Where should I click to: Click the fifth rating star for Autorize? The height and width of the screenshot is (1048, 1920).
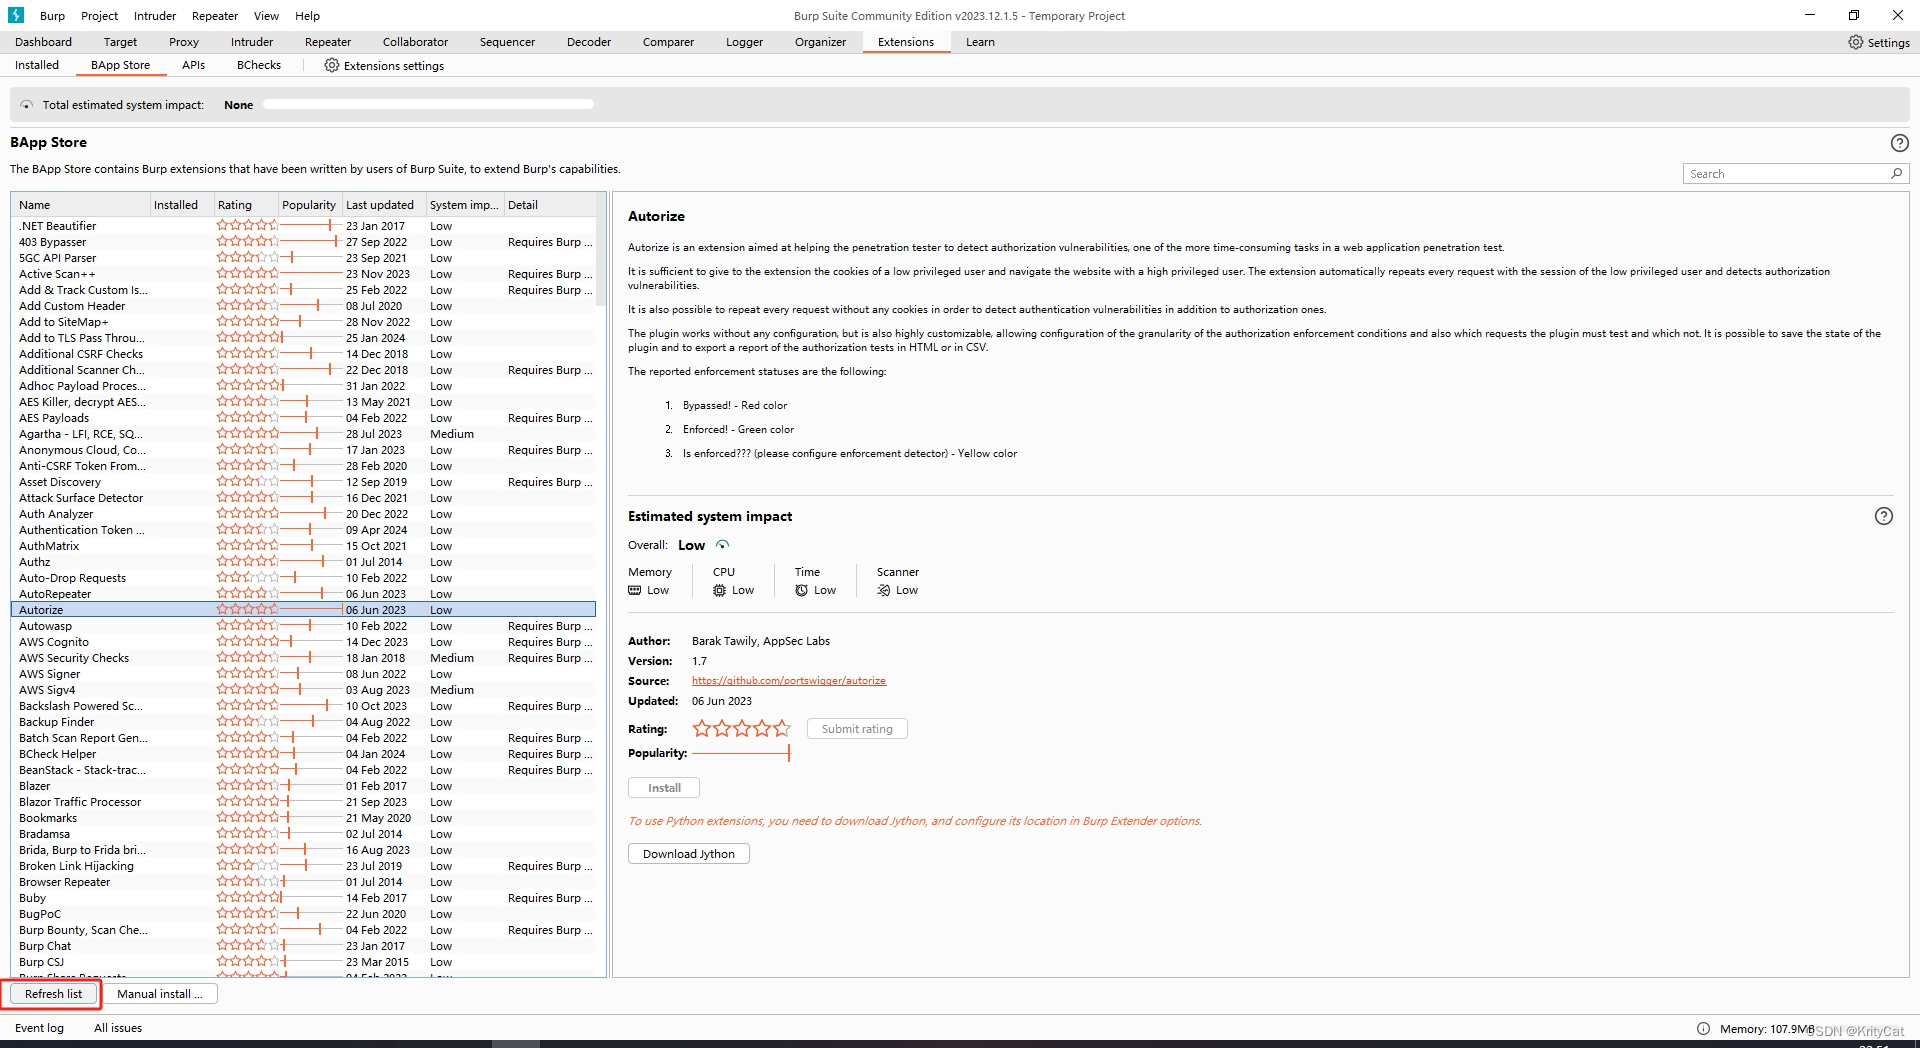point(782,729)
